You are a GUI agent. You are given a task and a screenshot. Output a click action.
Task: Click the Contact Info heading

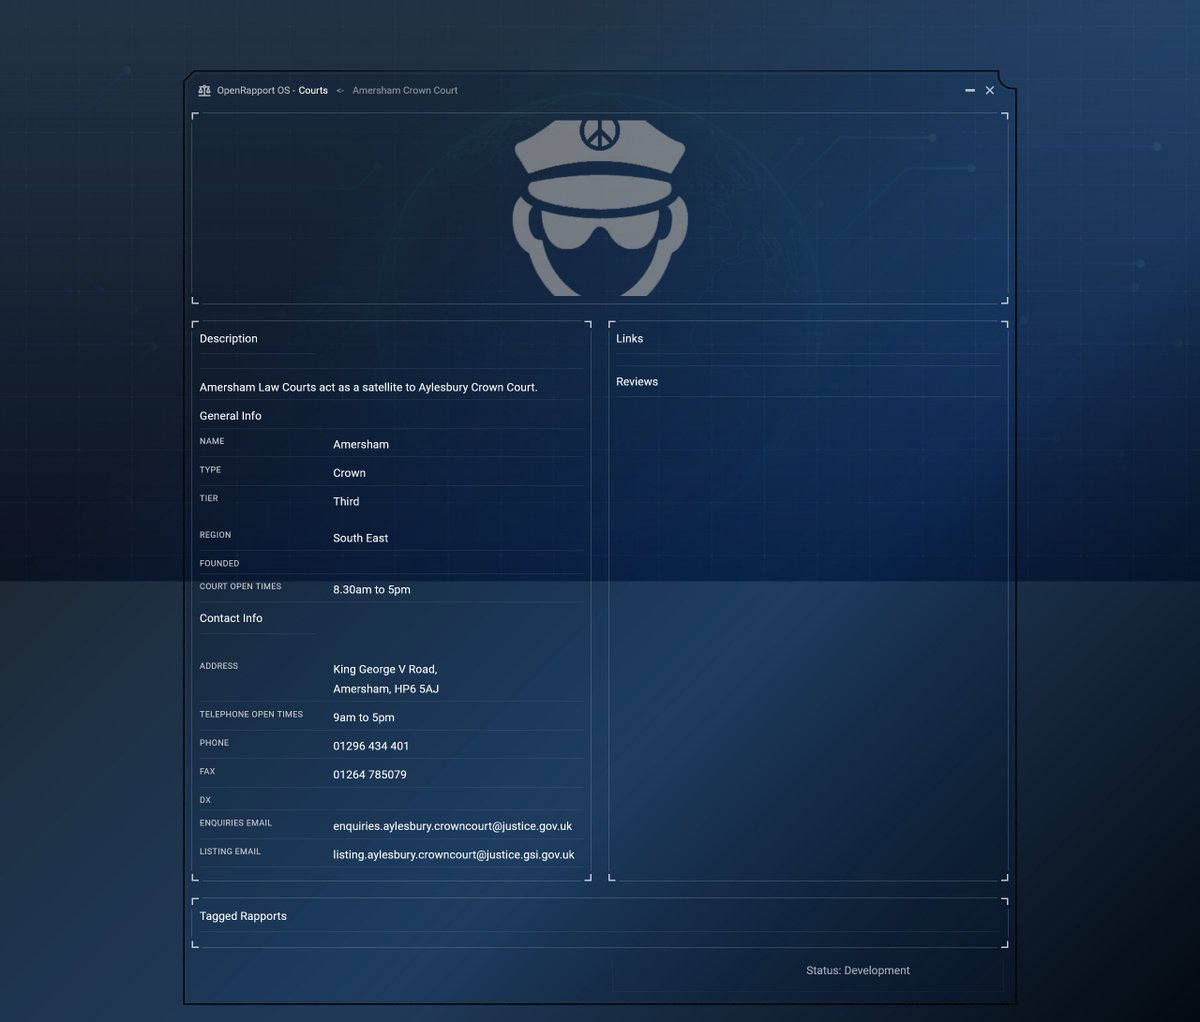coord(231,618)
